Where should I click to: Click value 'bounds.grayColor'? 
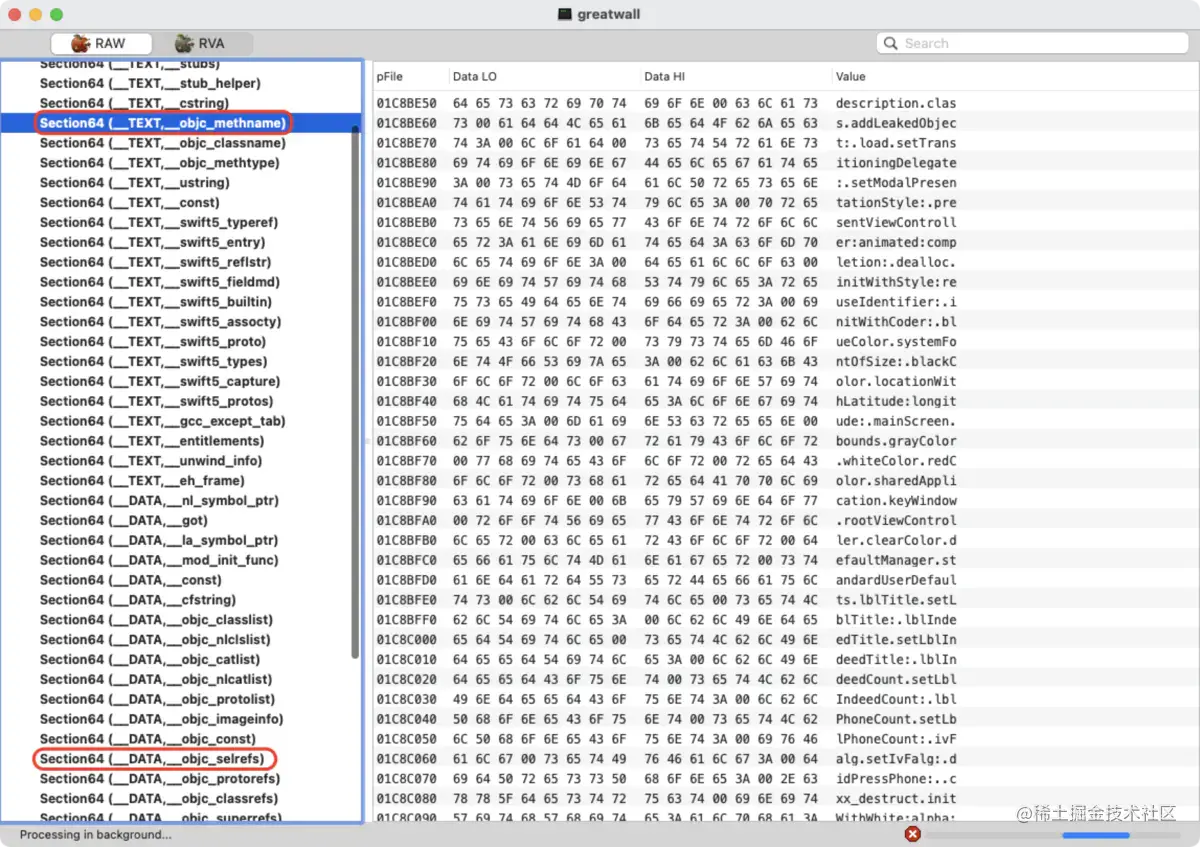coord(896,441)
